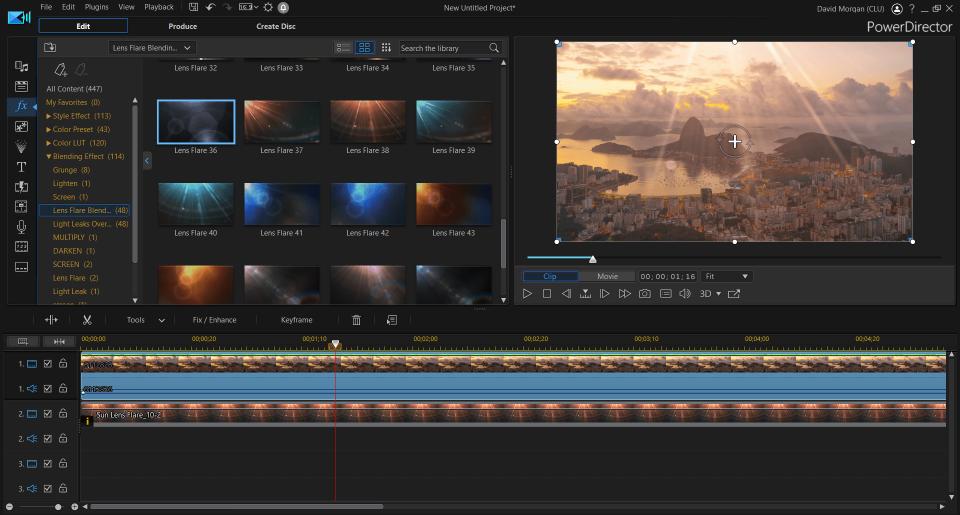
Task: Select Light Leaks Overlay category
Action: click(x=90, y=224)
